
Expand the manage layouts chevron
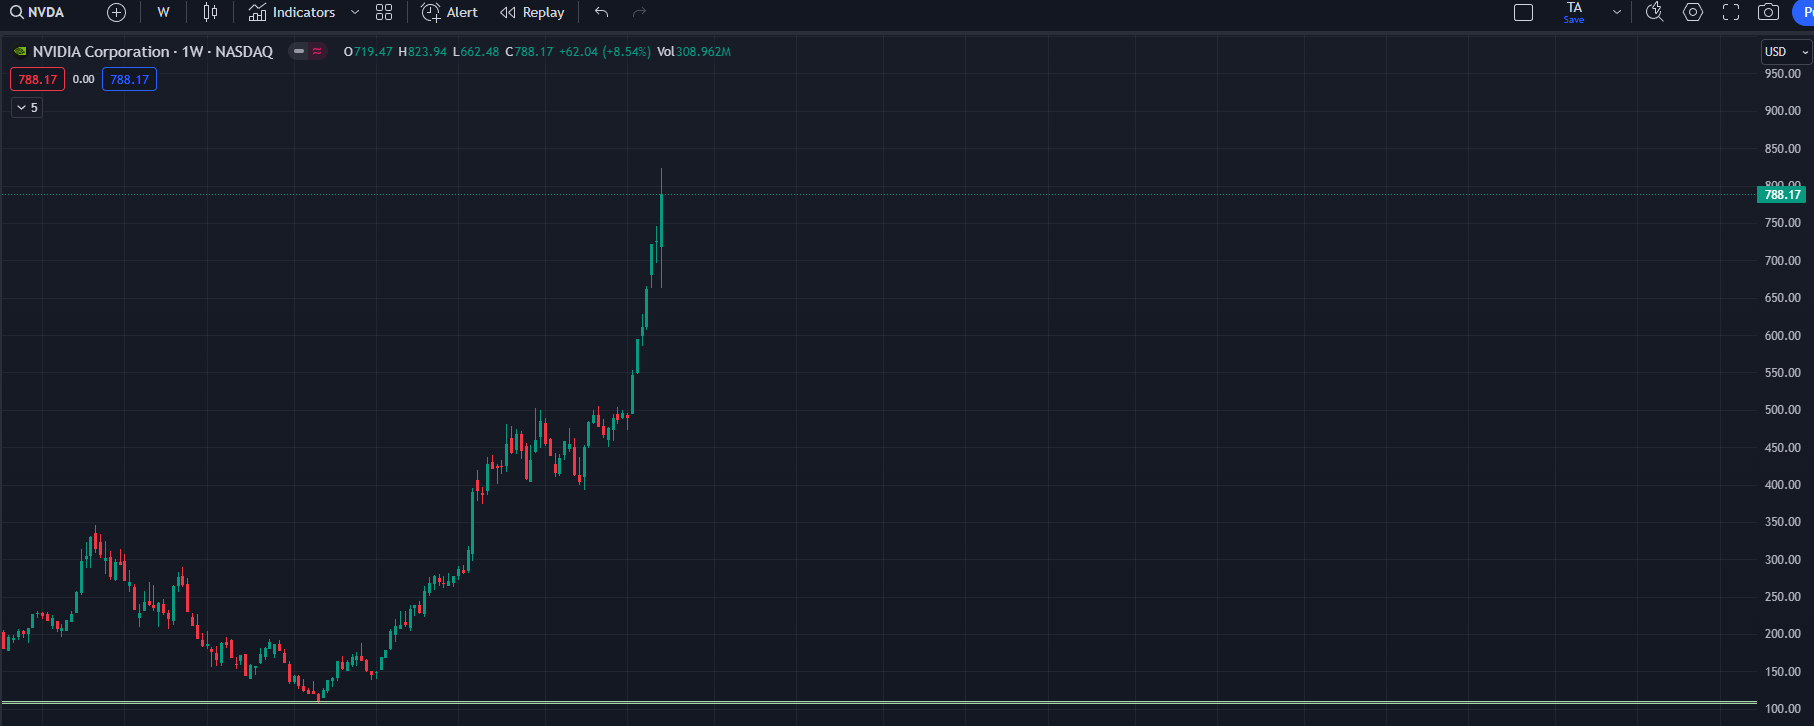(x=1617, y=12)
